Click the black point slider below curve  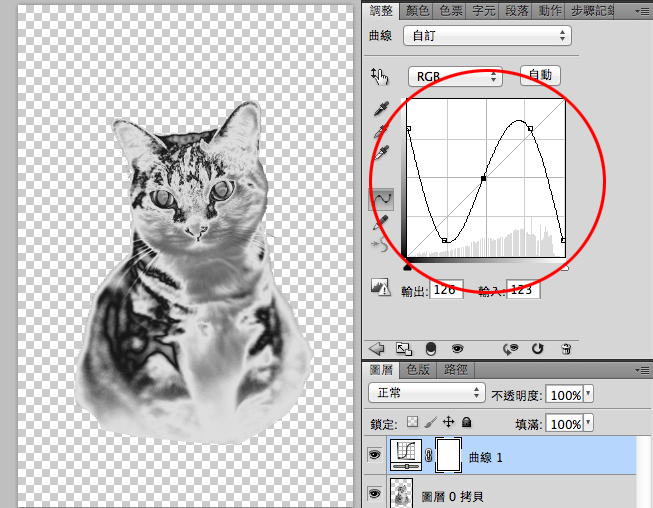[407, 267]
